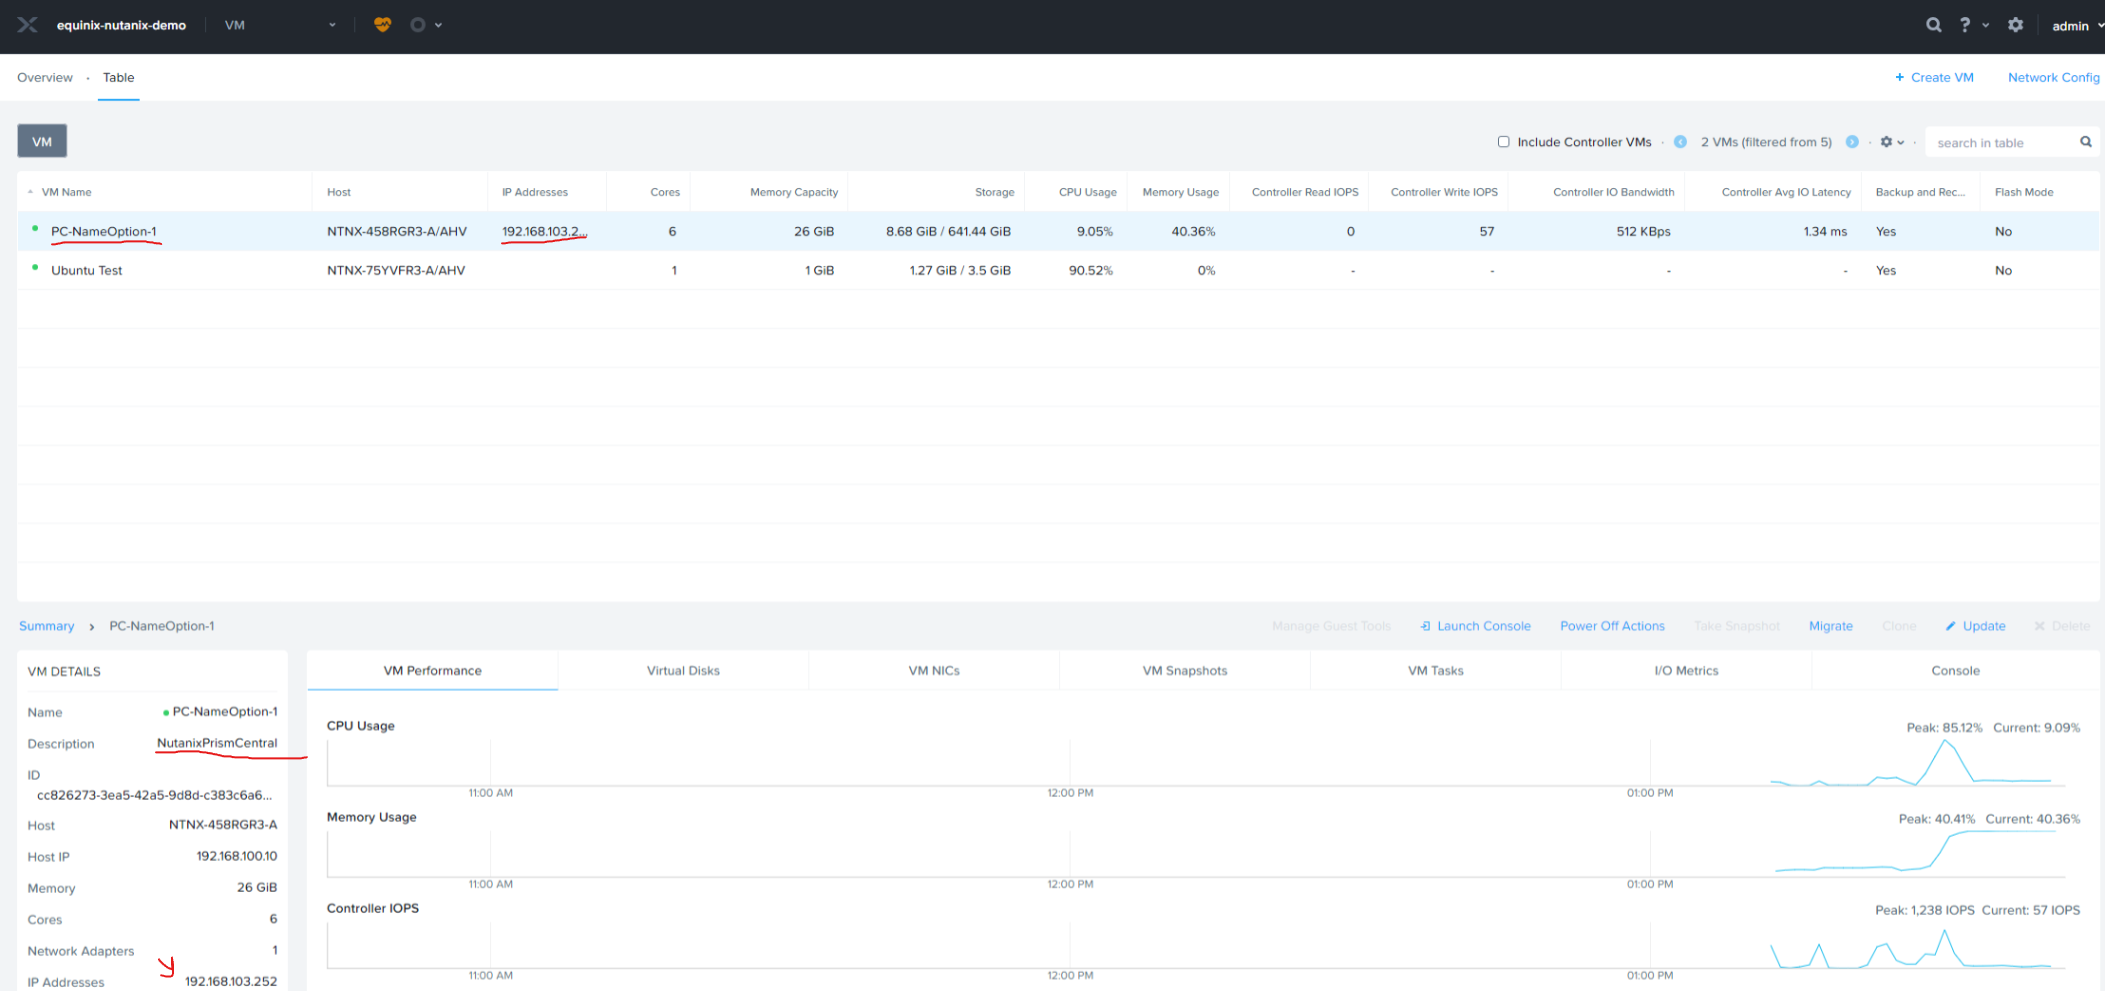Sort by Storage column header
This screenshot has width=2105, height=991.
[x=994, y=192]
